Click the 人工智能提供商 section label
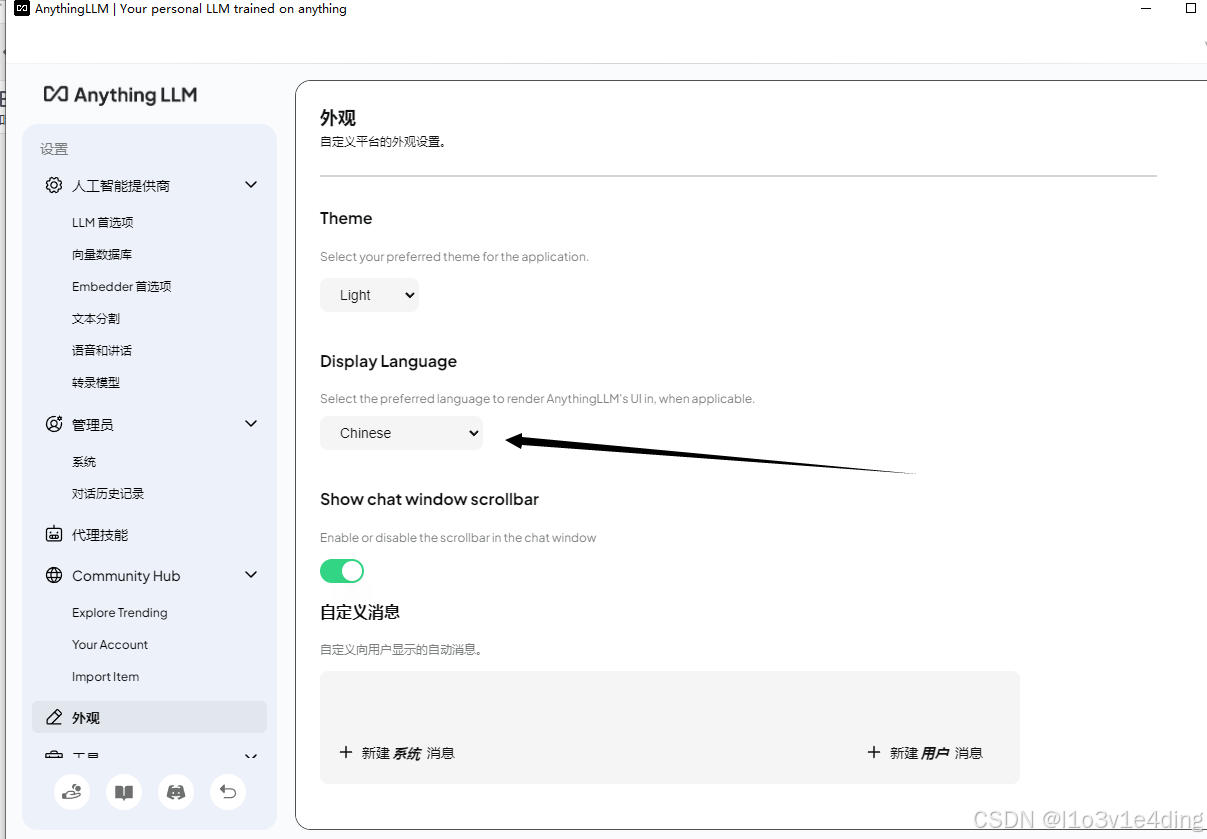Screen dimensions: 1207x839 coord(121,186)
